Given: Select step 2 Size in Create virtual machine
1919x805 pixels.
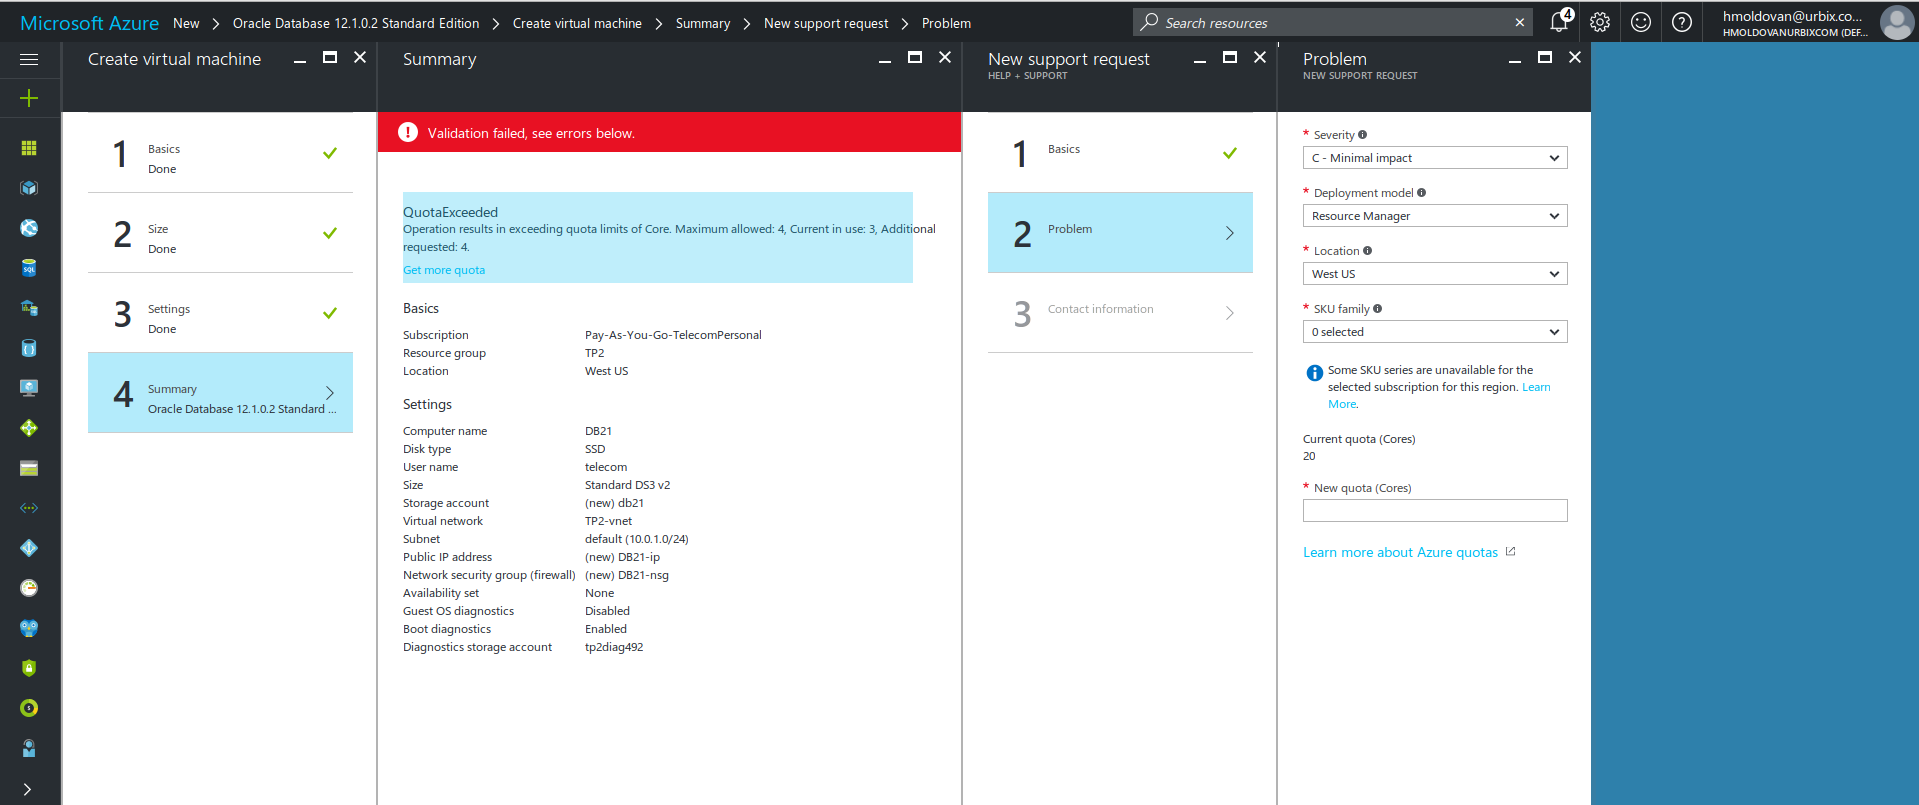Looking at the screenshot, I should coord(220,233).
